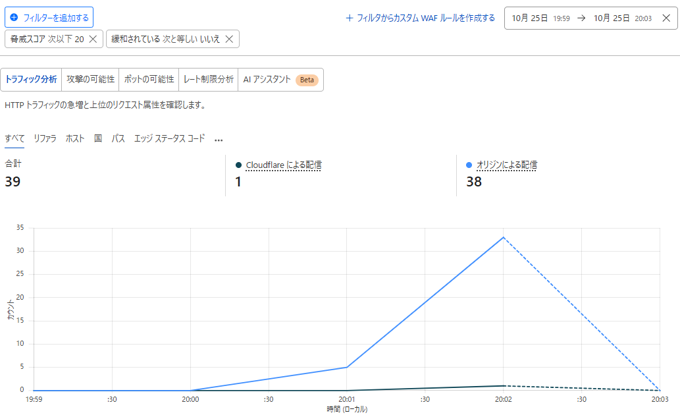
Task: Select the すべて sub-tab
Action: pos(15,139)
